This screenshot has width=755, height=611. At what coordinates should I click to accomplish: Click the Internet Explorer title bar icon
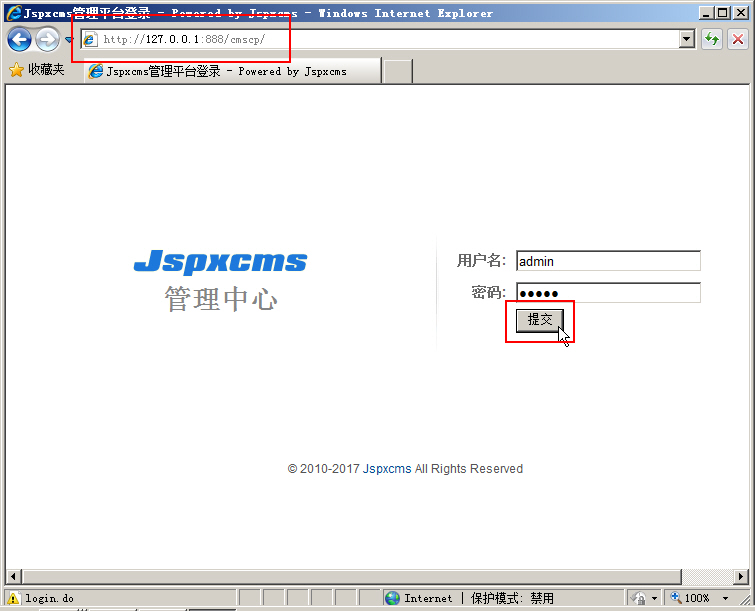click(x=14, y=13)
